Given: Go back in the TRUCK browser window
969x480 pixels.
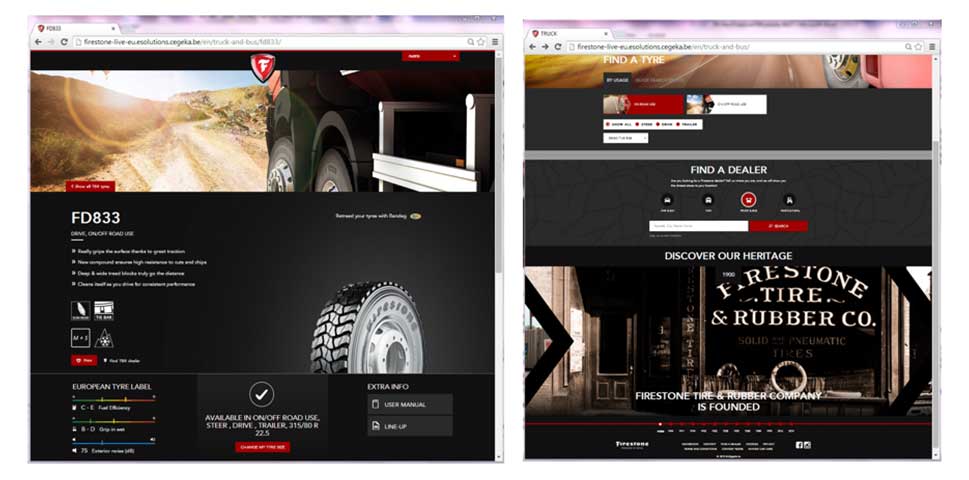Looking at the screenshot, I should [532, 47].
